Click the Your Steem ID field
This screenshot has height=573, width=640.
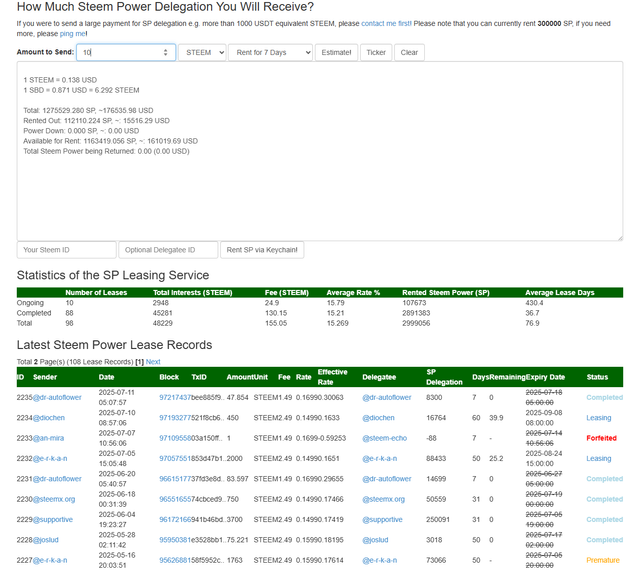(x=67, y=250)
